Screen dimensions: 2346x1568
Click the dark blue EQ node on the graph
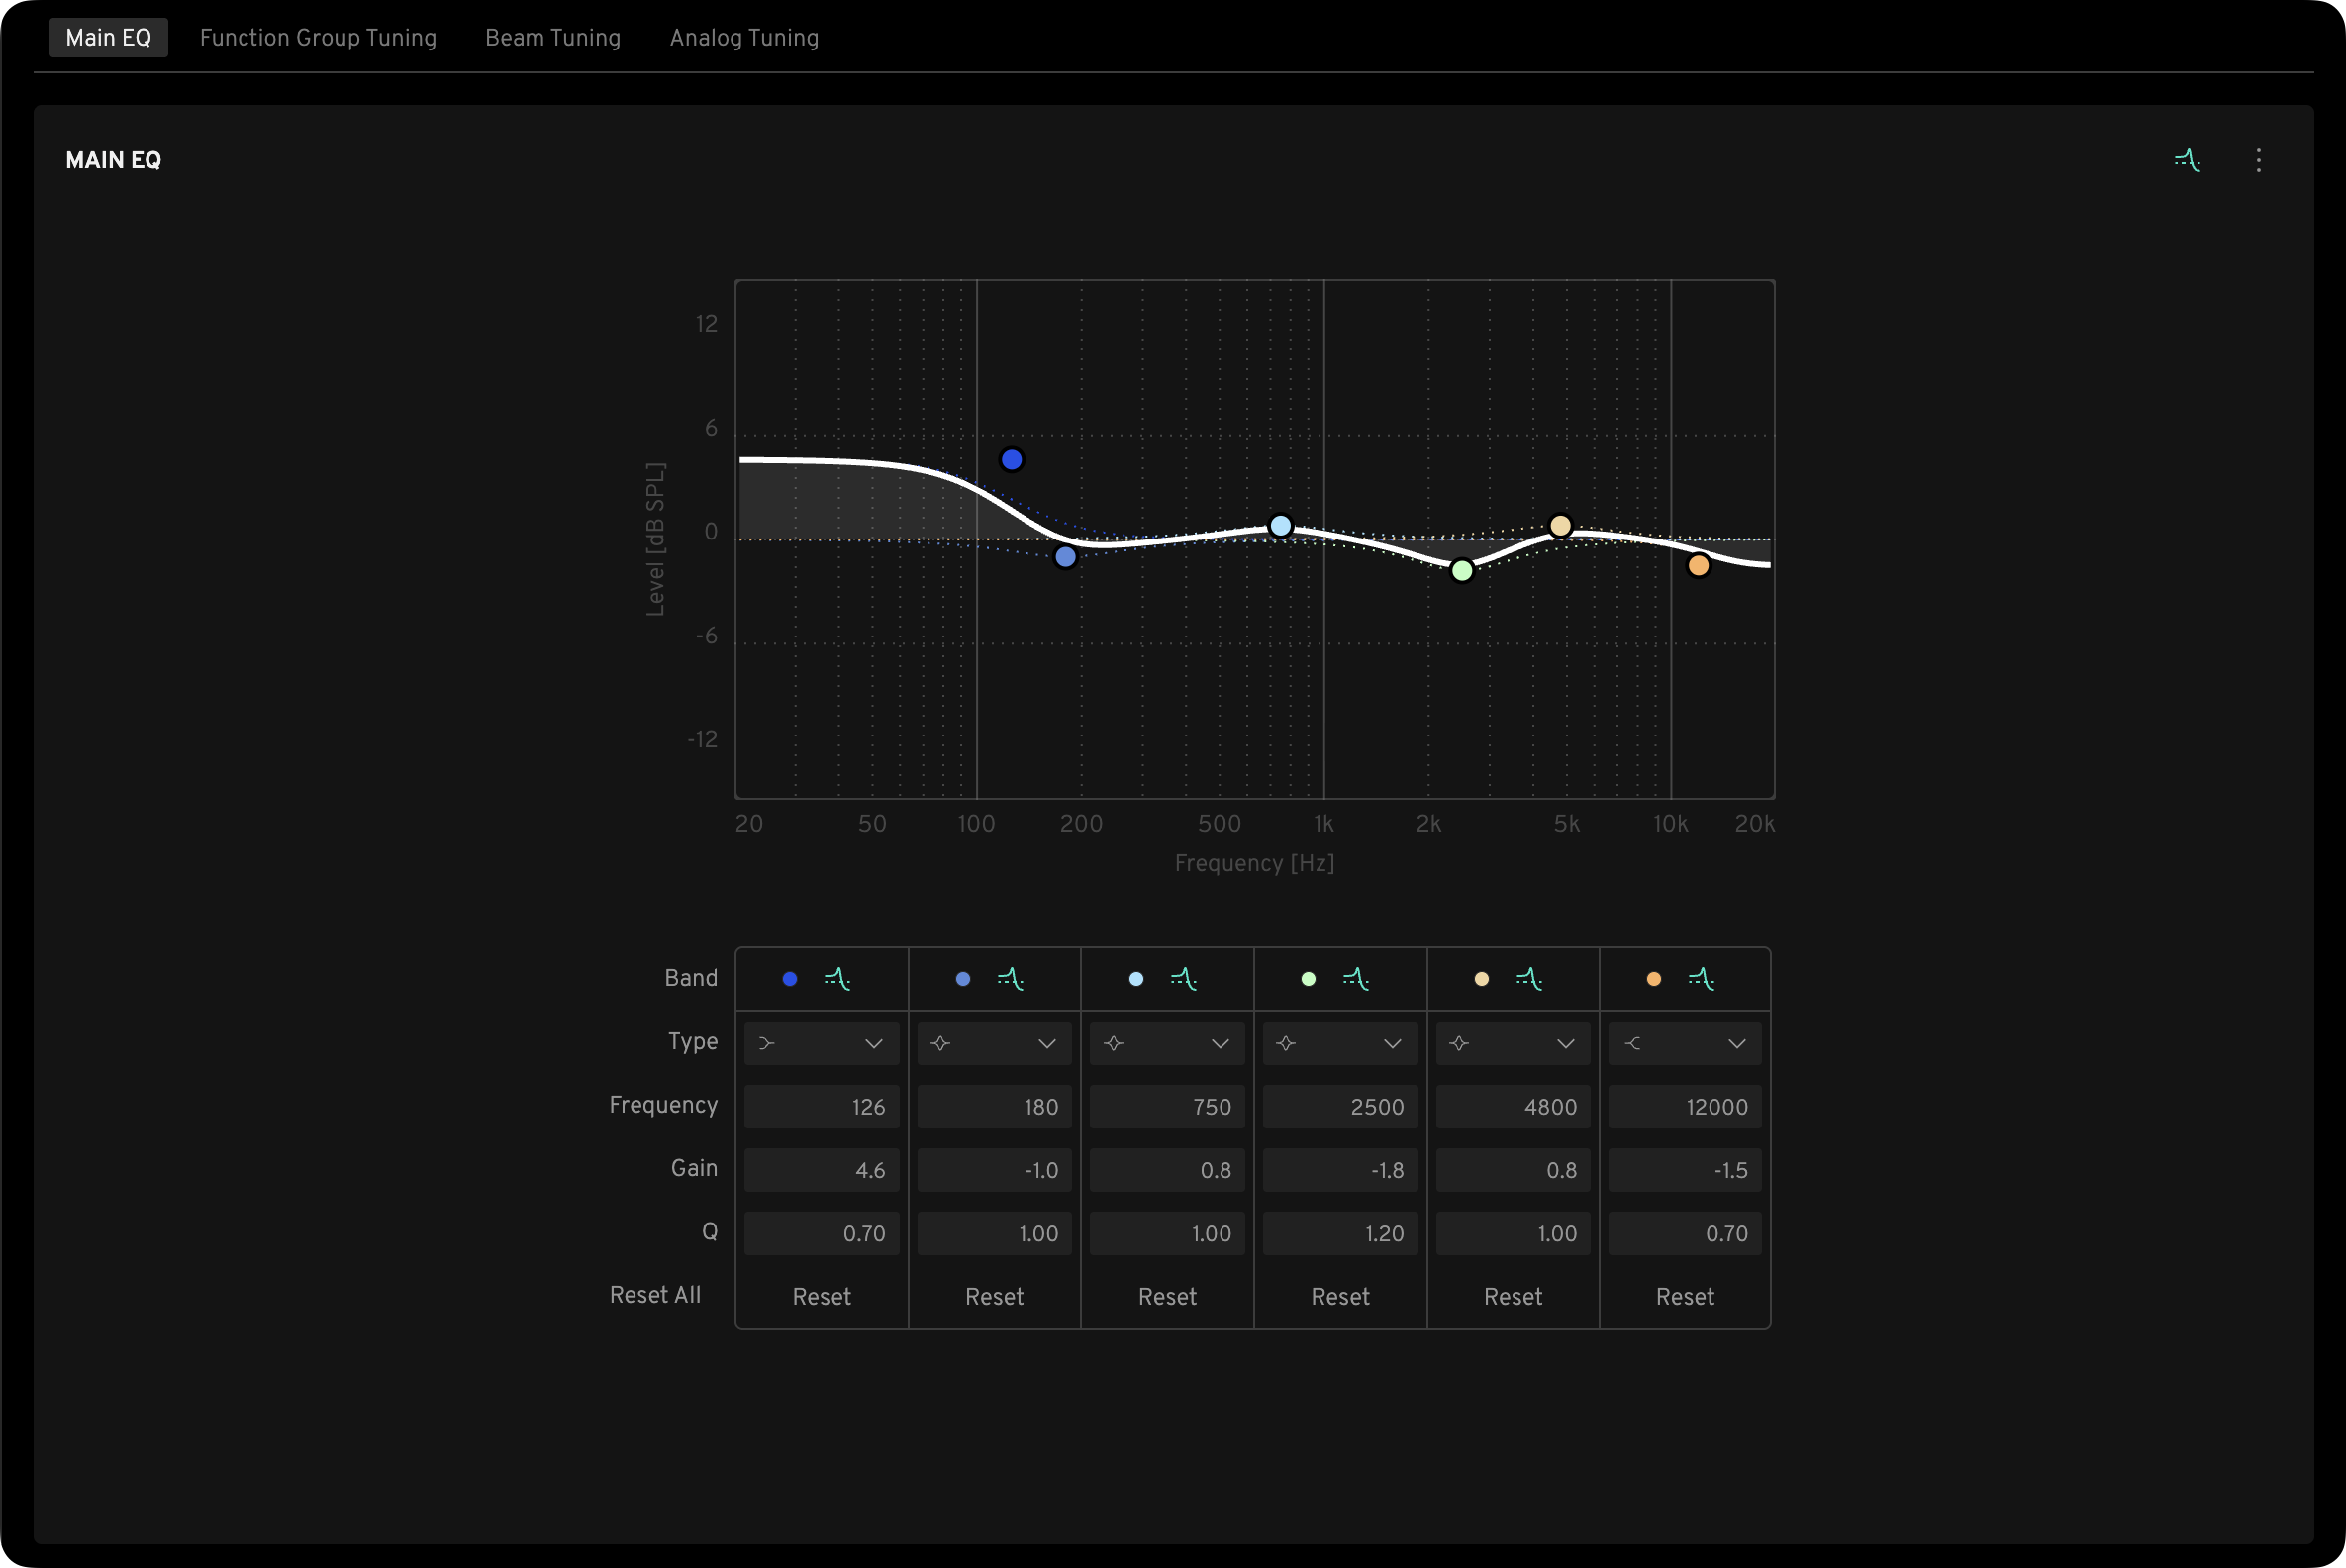click(x=1011, y=460)
